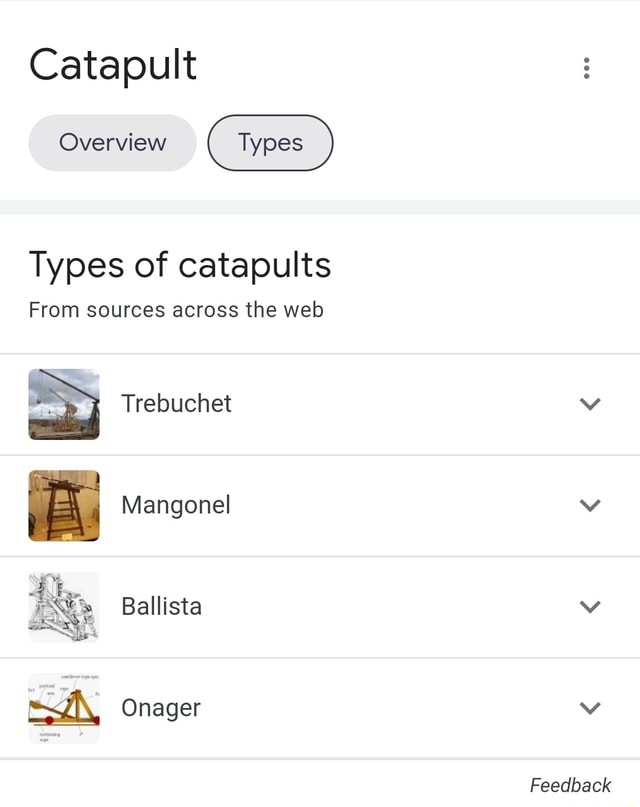Viewport: 640px width, 807px height.
Task: Open the Trebuchet result row
Action: 300,404
